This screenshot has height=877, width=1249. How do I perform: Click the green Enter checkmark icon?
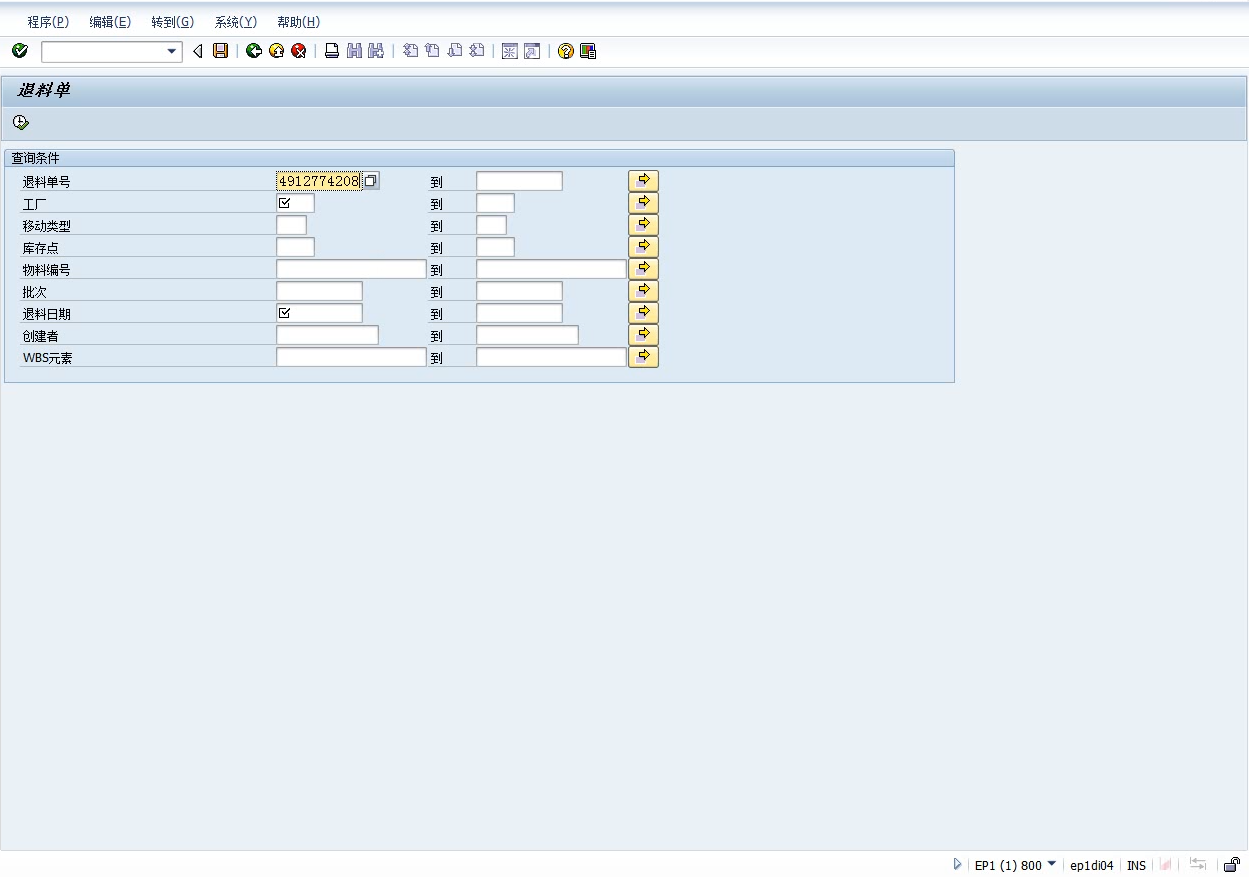(x=20, y=51)
